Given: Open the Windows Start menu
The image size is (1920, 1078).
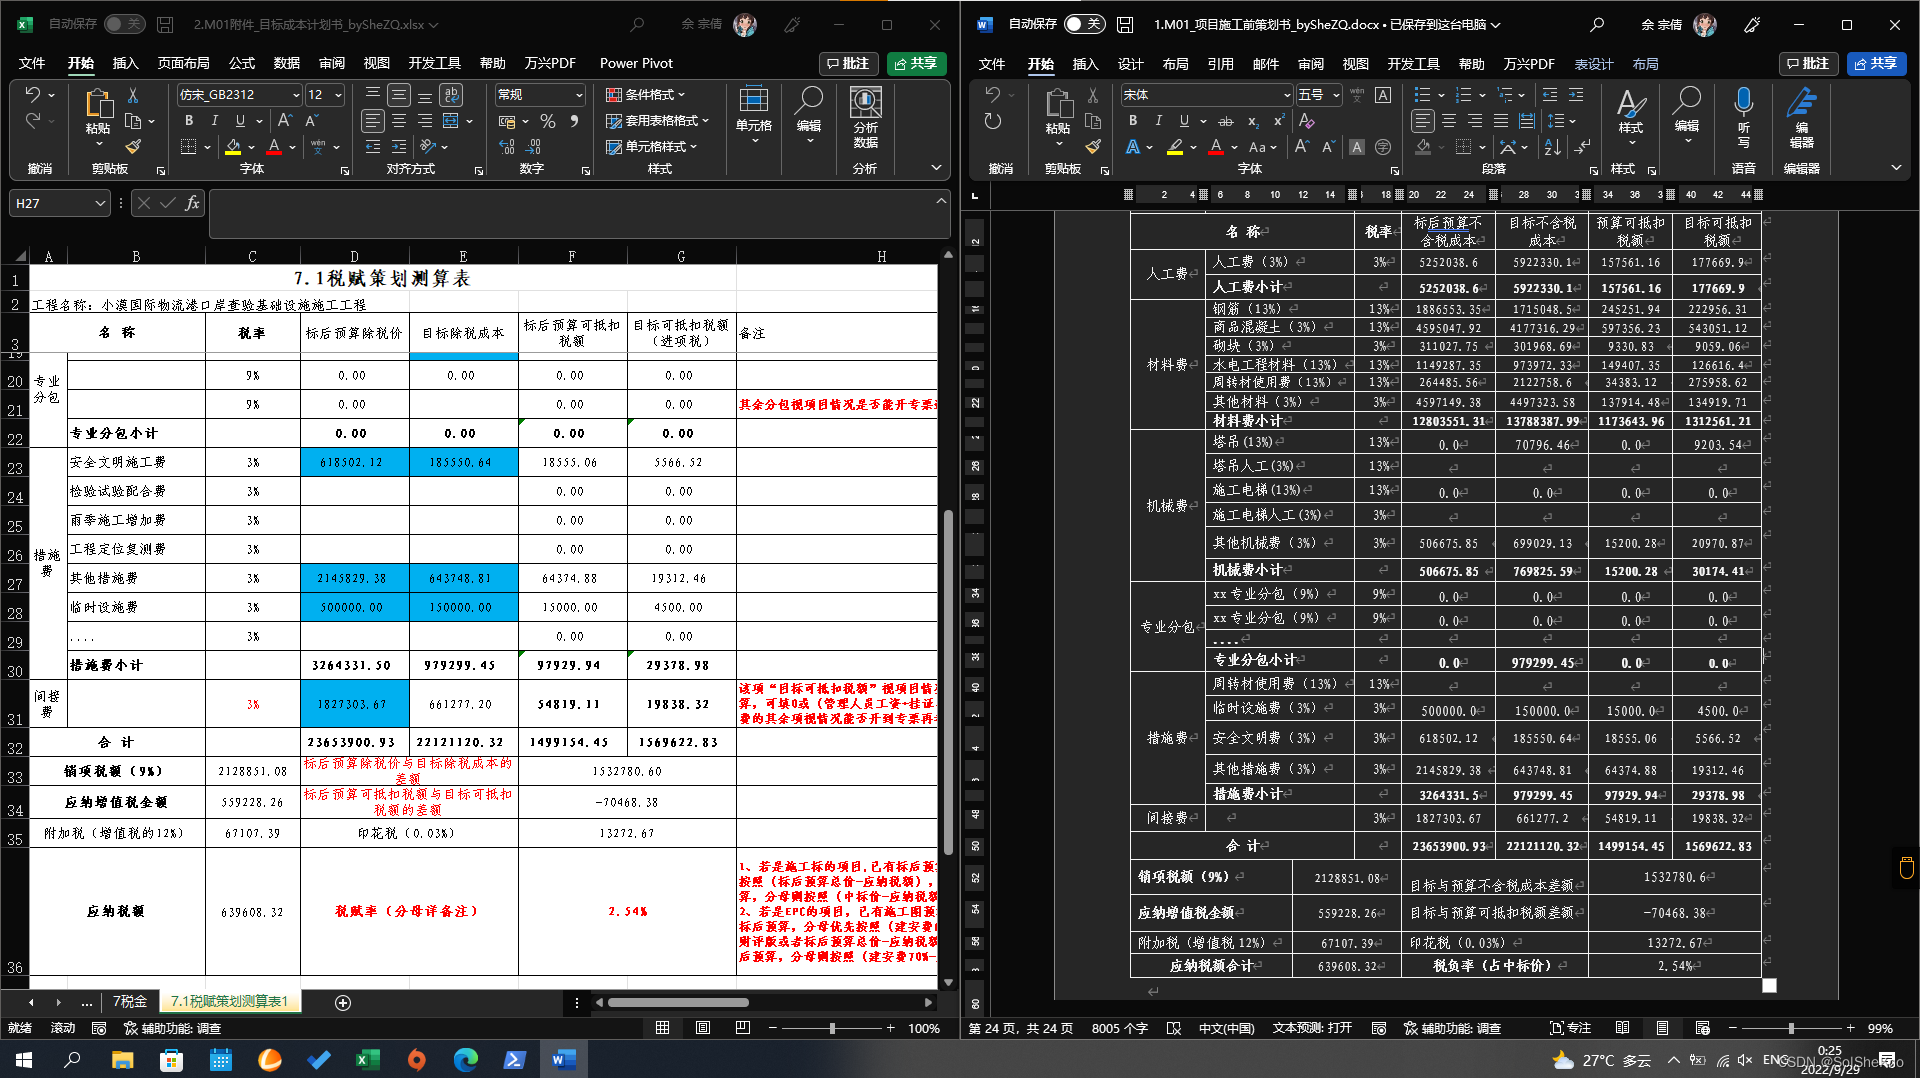Looking at the screenshot, I should [x=24, y=1060].
